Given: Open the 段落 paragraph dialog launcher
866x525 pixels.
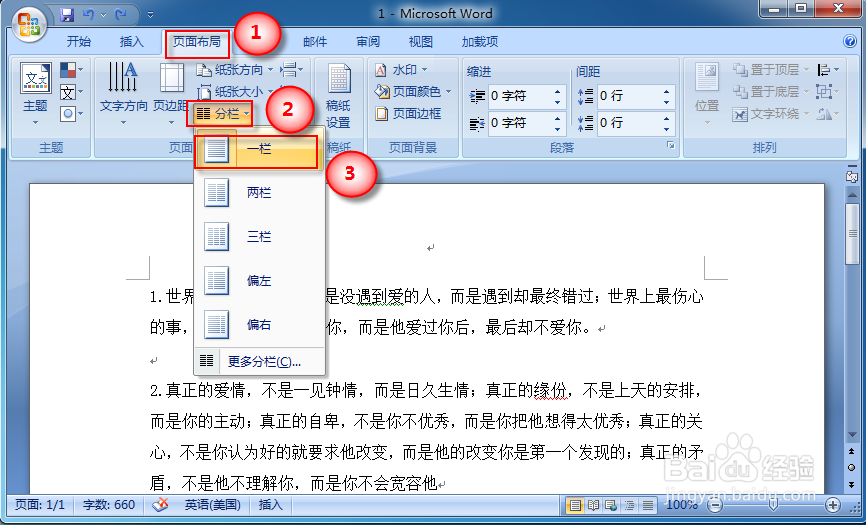Looking at the screenshot, I should point(670,145).
